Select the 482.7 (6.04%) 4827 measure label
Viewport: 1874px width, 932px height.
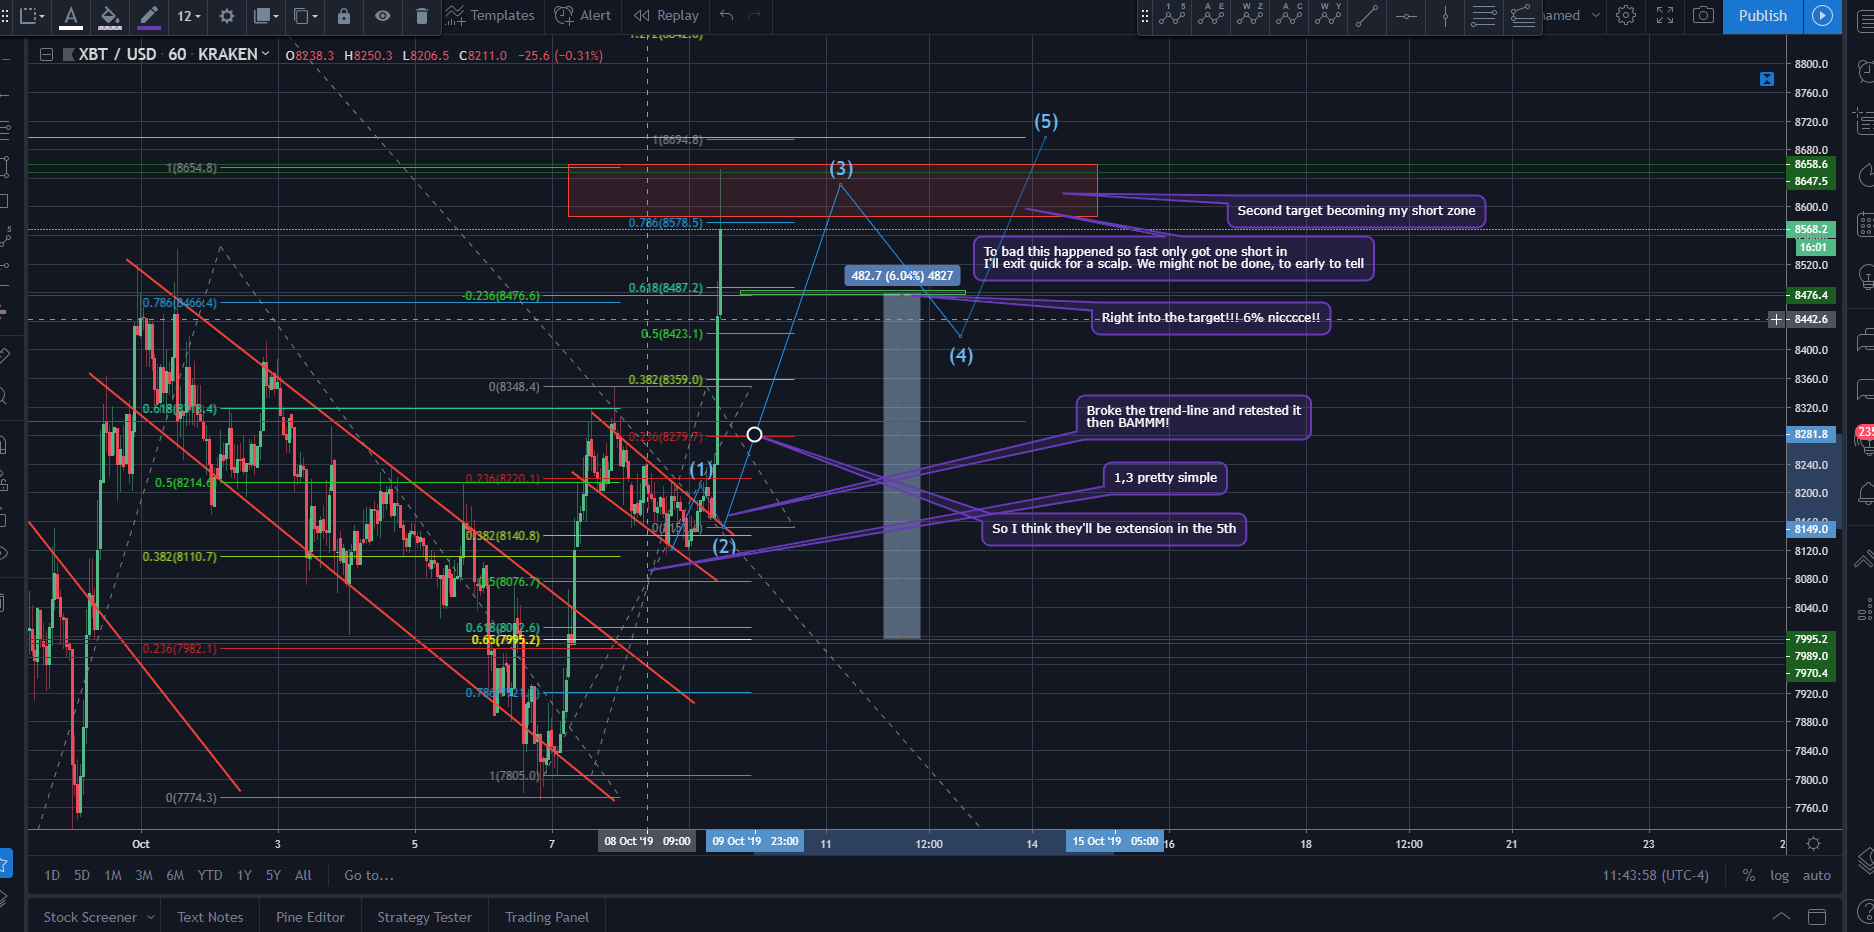click(902, 276)
